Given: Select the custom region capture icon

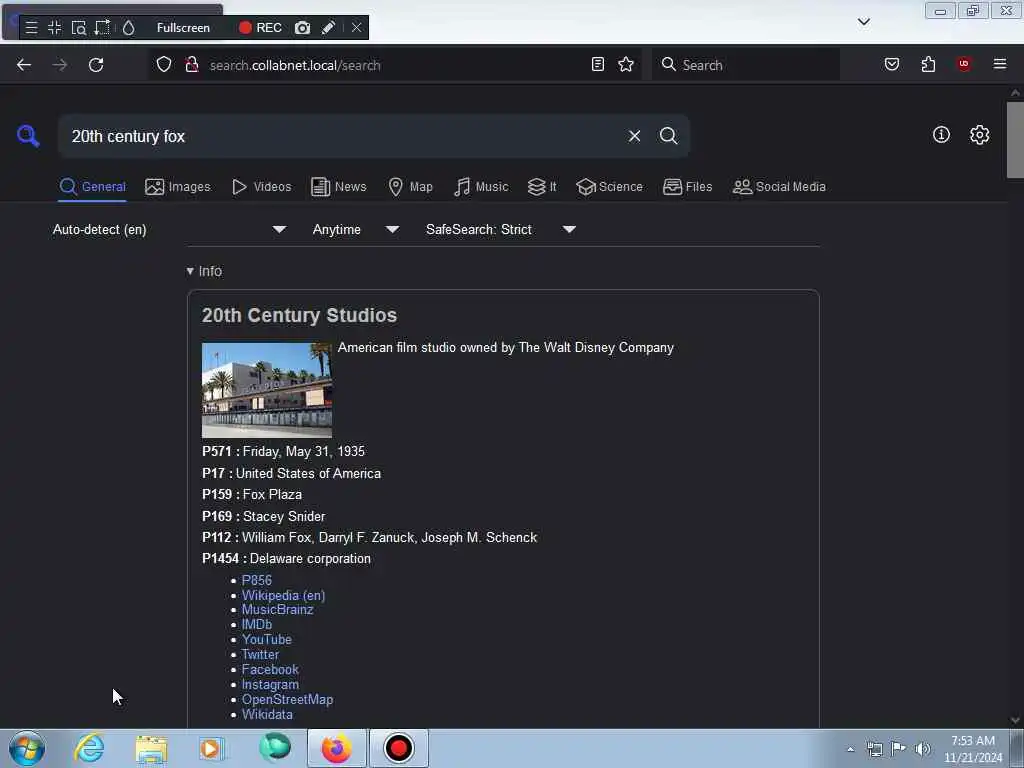Looking at the screenshot, I should 102,27.
